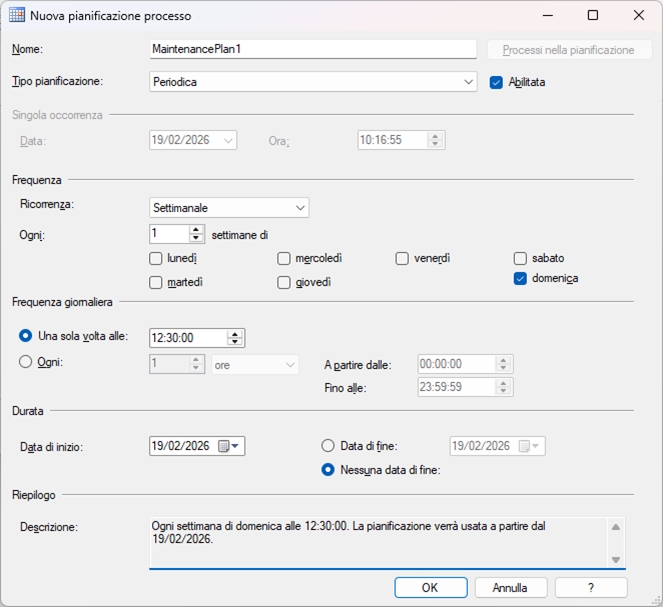Increase the 12:30:00 execution time
Screen dimensions: 663x607
pos(235,333)
